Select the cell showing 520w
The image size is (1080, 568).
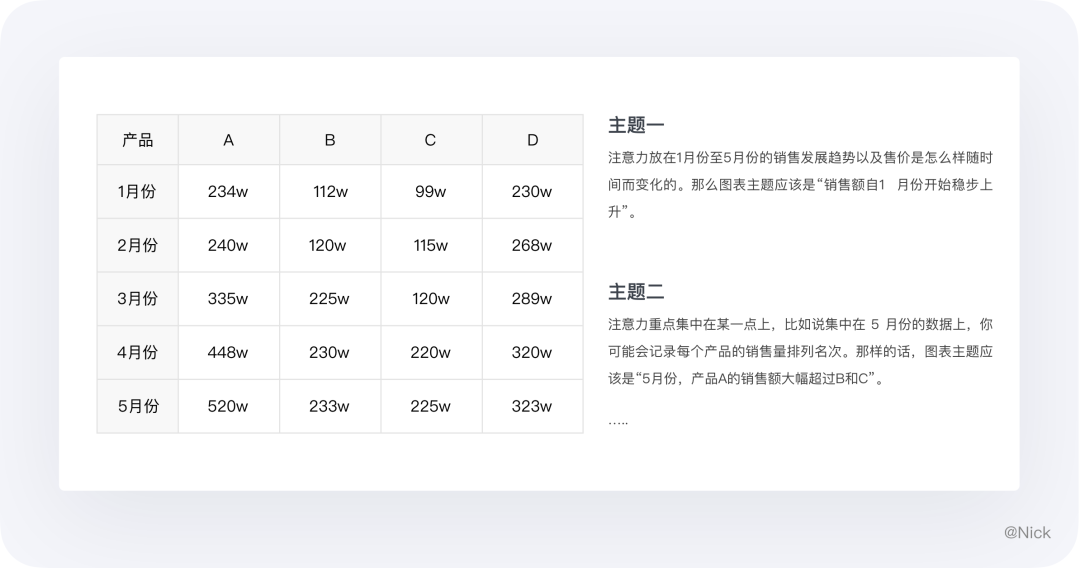[x=229, y=406]
